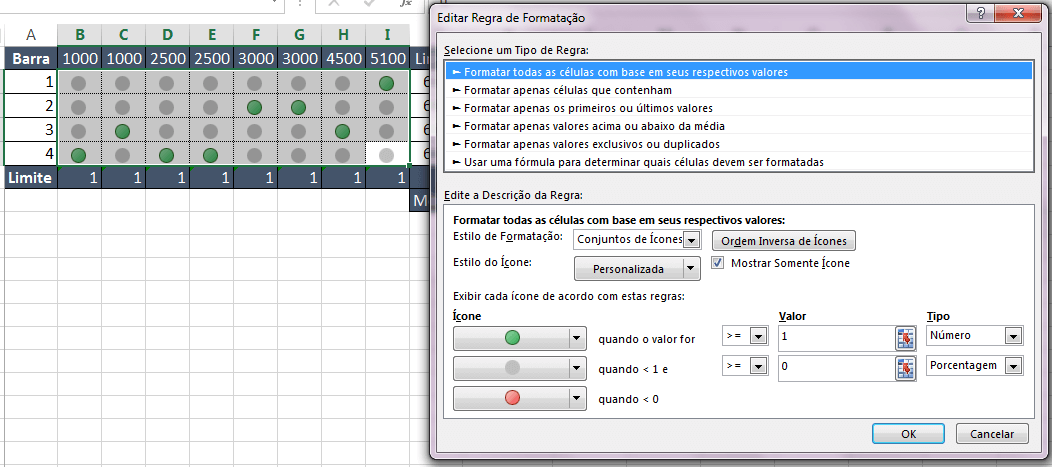Click the green circle icon in cell D4
This screenshot has height=467, width=1052.
[x=167, y=155]
